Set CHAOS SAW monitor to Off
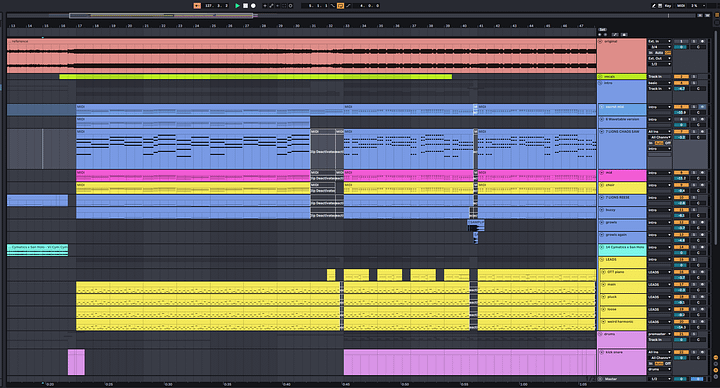Image resolution: width=720 pixels, height=388 pixels. [x=668, y=143]
